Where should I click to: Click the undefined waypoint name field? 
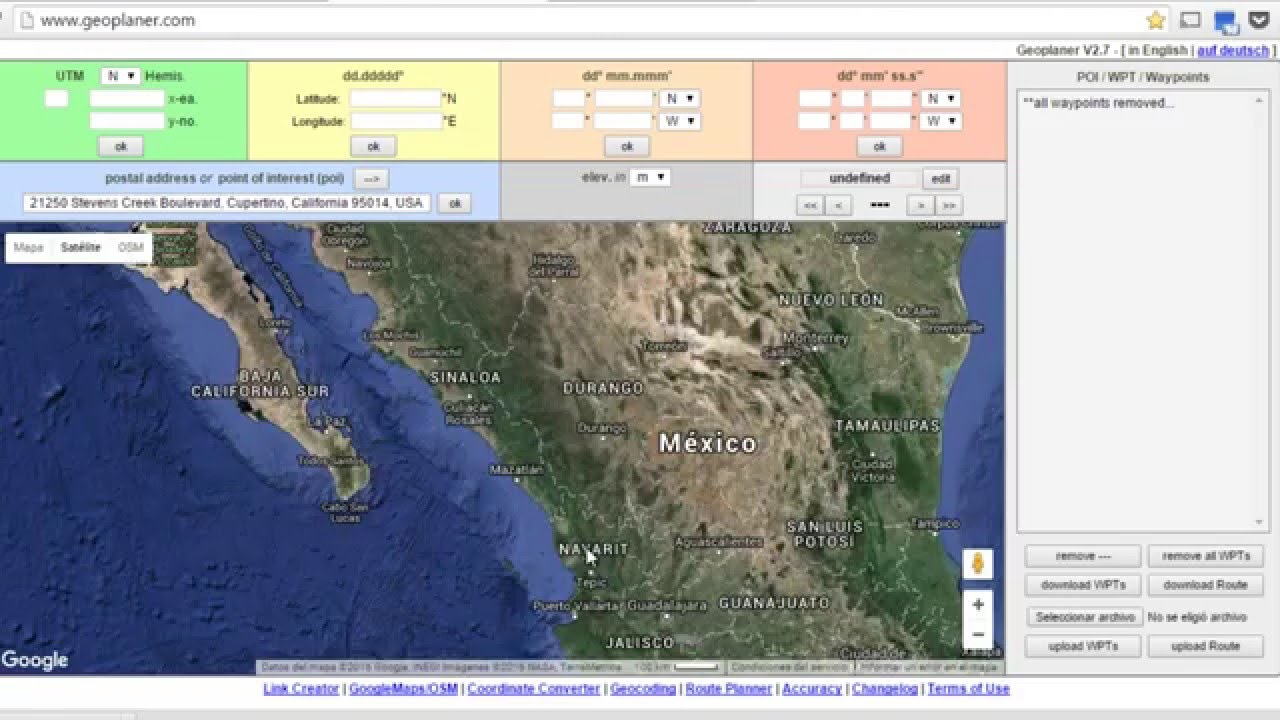(859, 179)
